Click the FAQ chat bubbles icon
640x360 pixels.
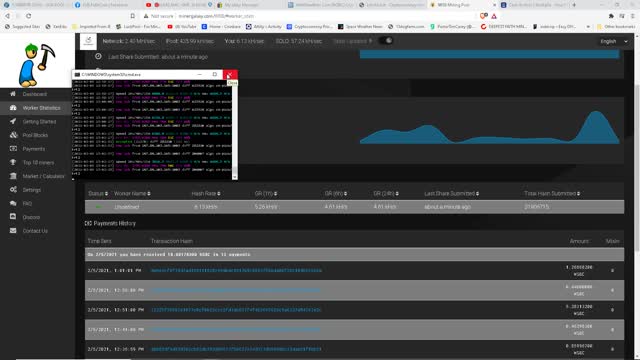pos(13,203)
